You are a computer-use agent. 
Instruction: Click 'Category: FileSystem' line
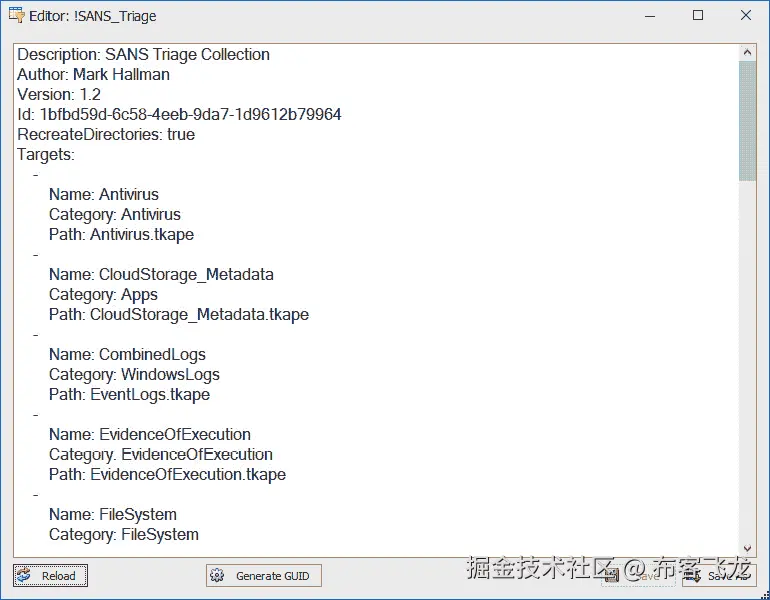click(124, 535)
